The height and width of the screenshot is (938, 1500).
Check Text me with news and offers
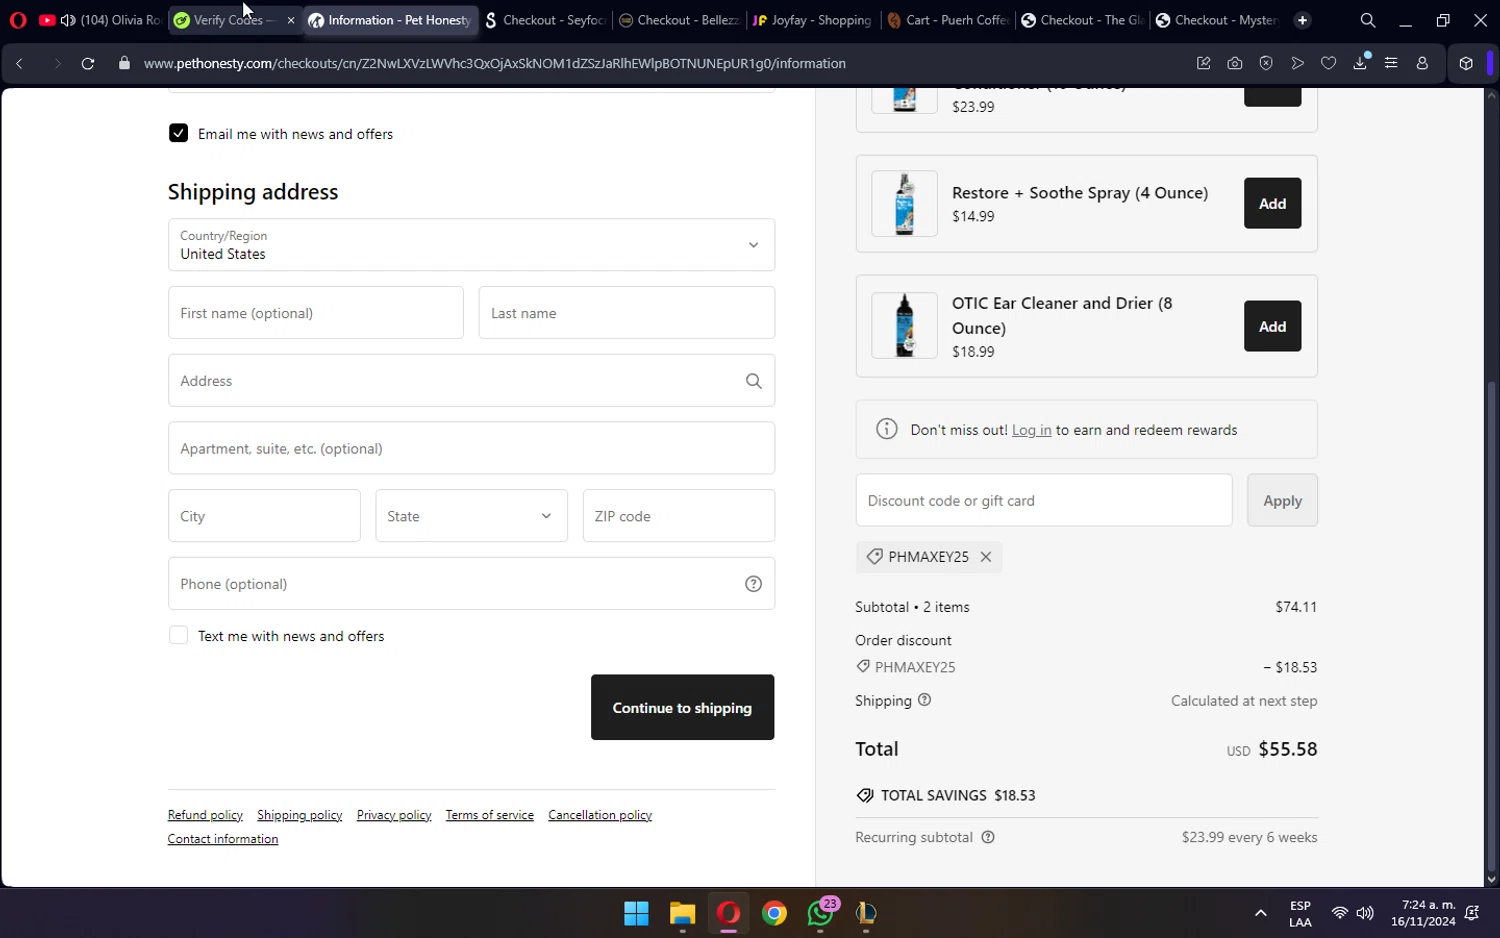178,635
